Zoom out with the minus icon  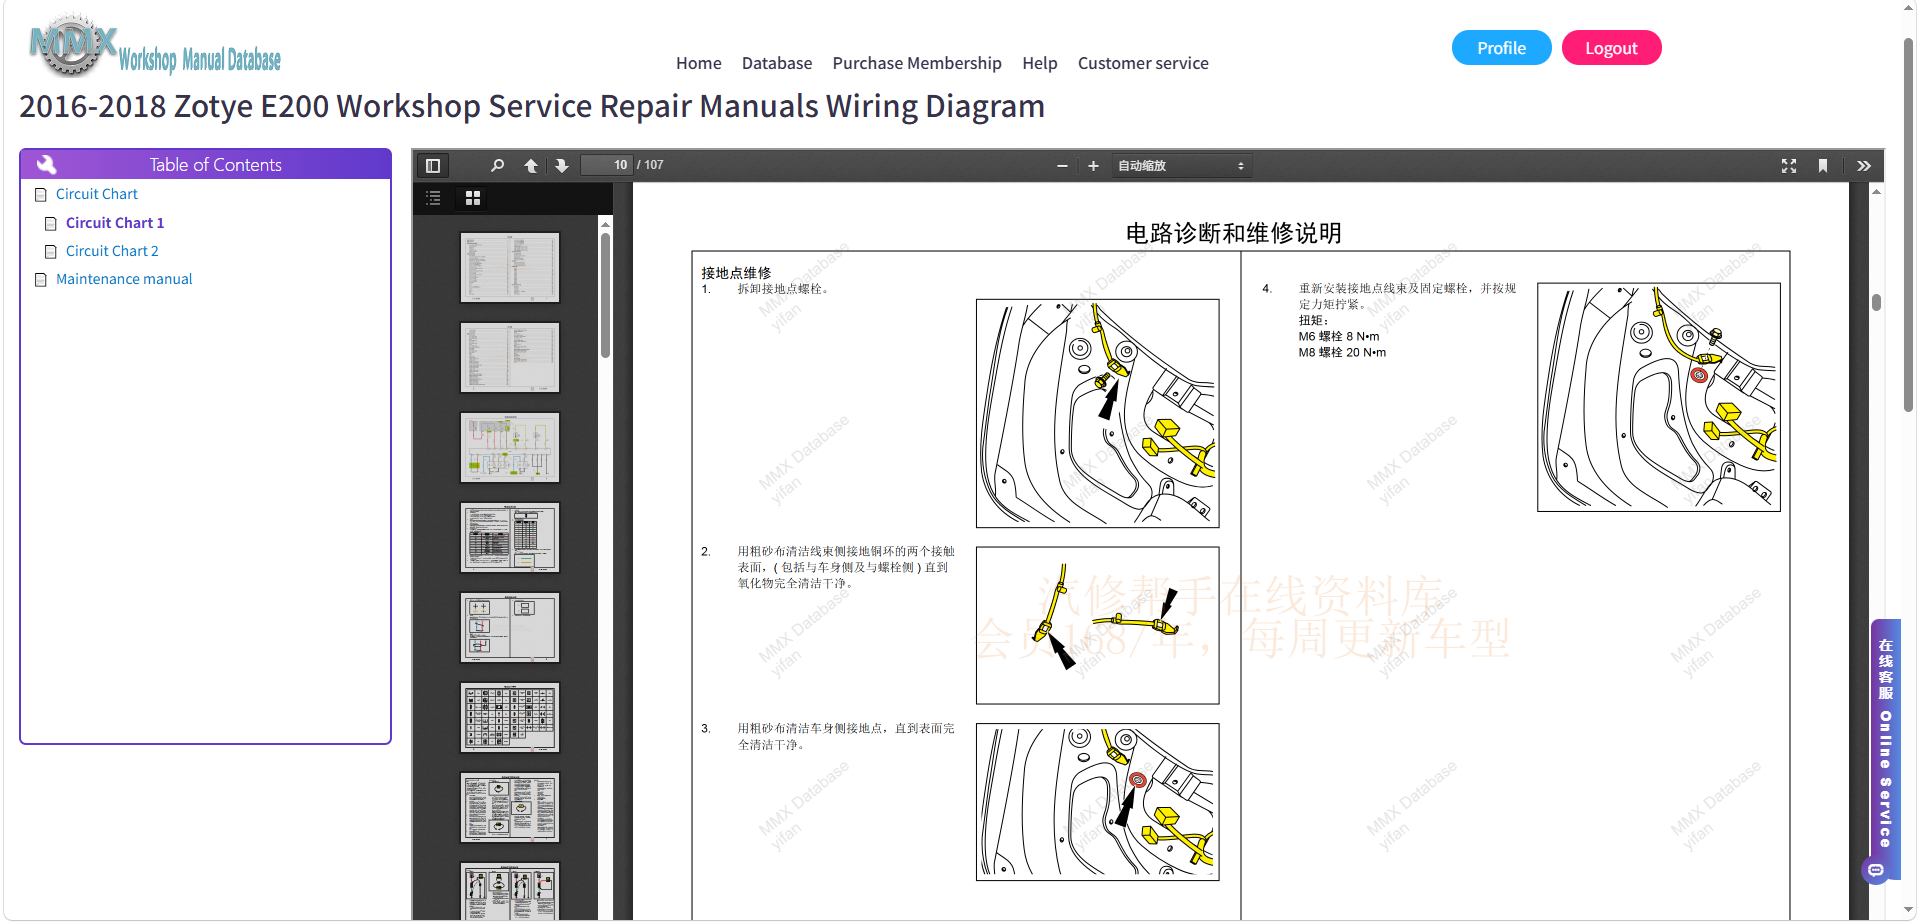(1062, 166)
